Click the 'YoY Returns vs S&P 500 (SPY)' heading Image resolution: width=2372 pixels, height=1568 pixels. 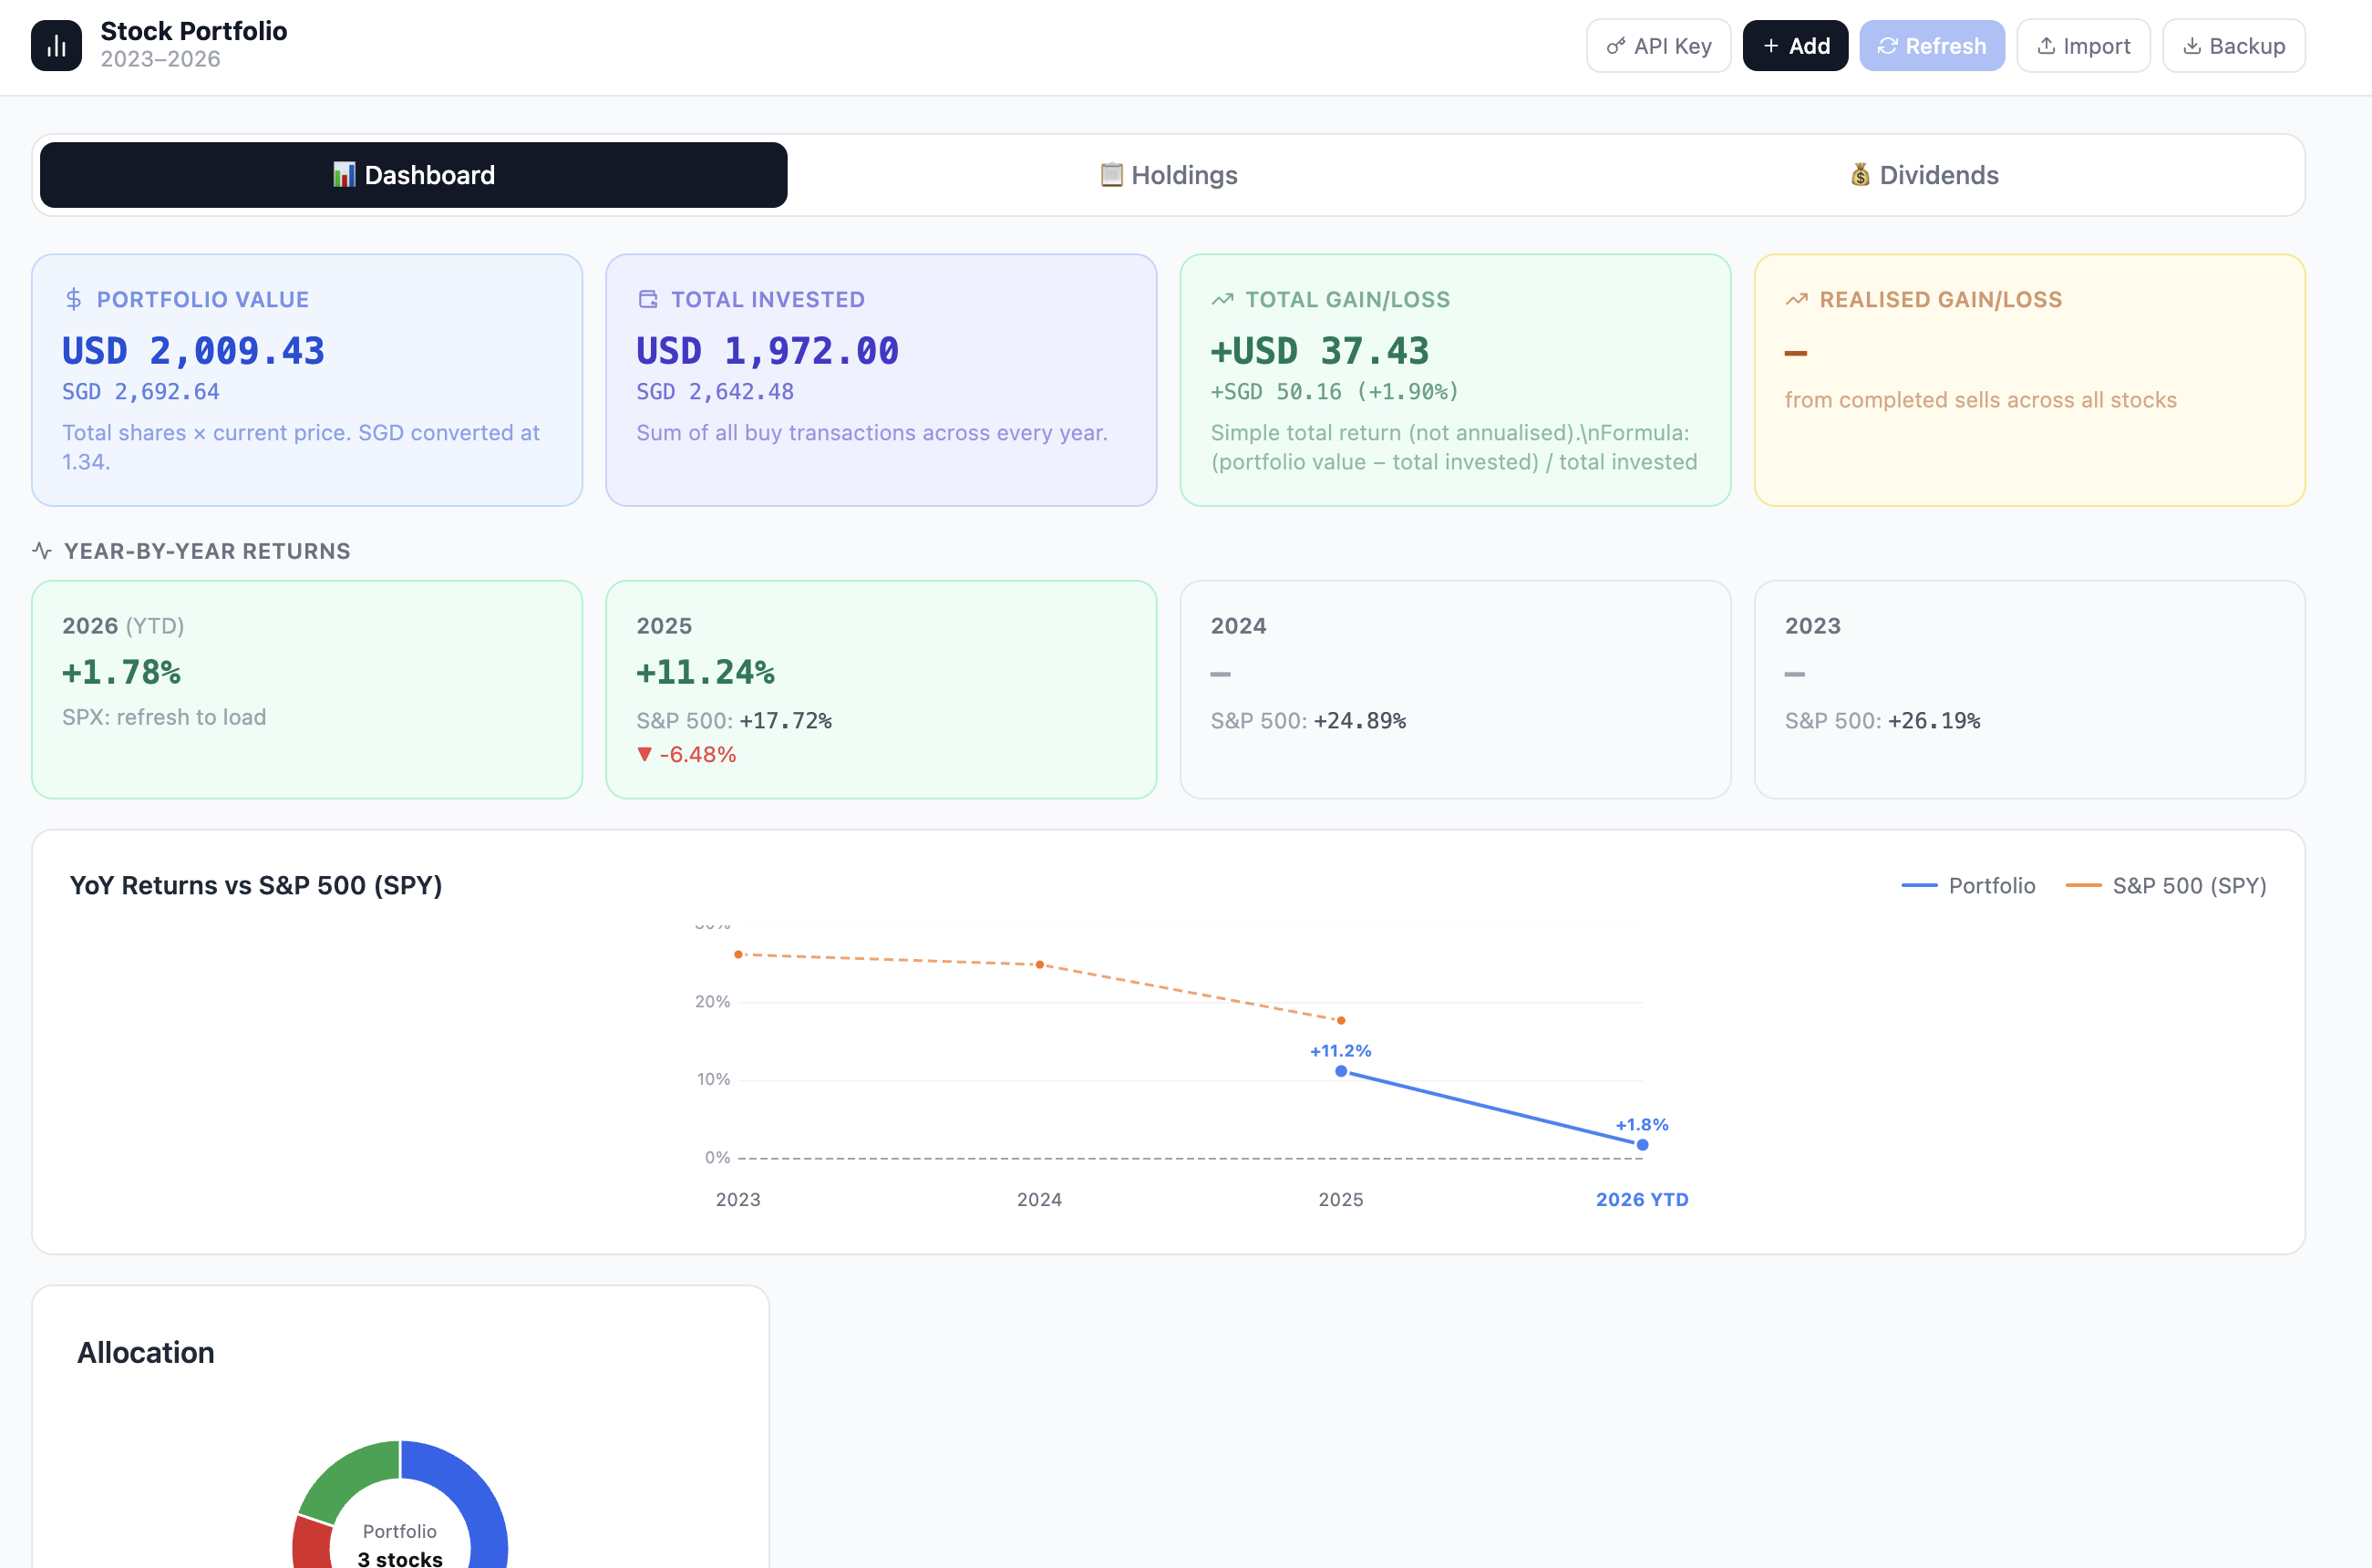(x=256, y=885)
